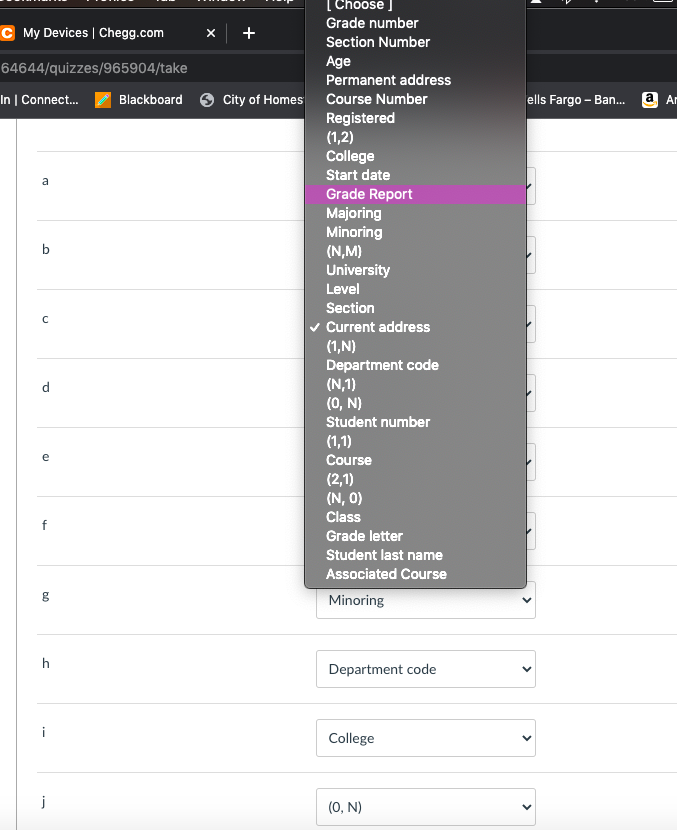Choose 'Student number' option
Viewport: 677px width, 830px height.
416,422
